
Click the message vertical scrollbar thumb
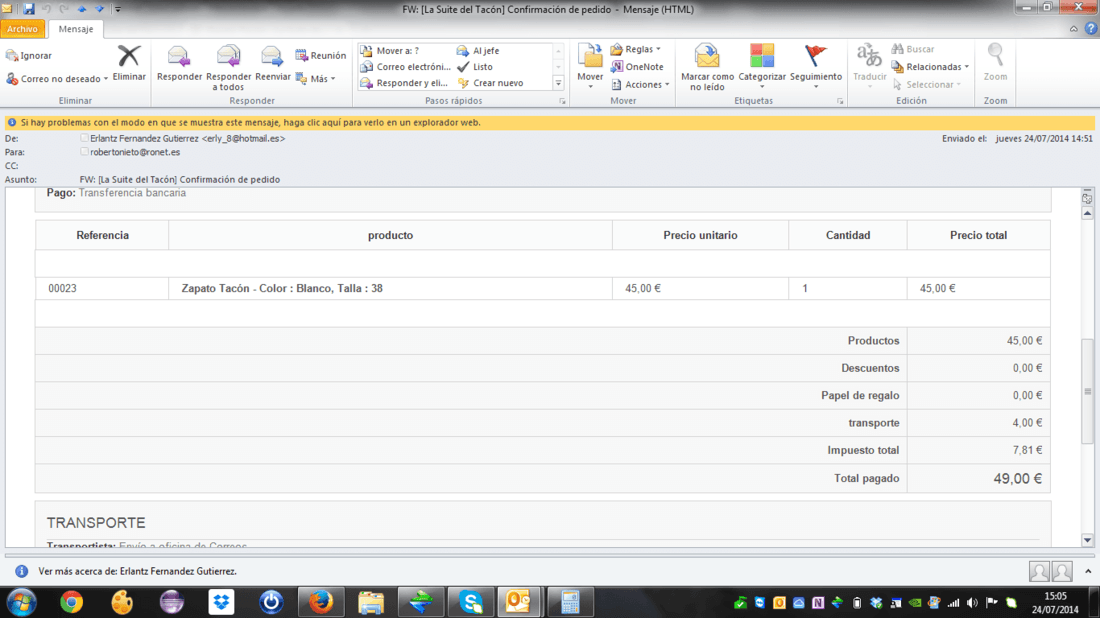pos(1087,391)
